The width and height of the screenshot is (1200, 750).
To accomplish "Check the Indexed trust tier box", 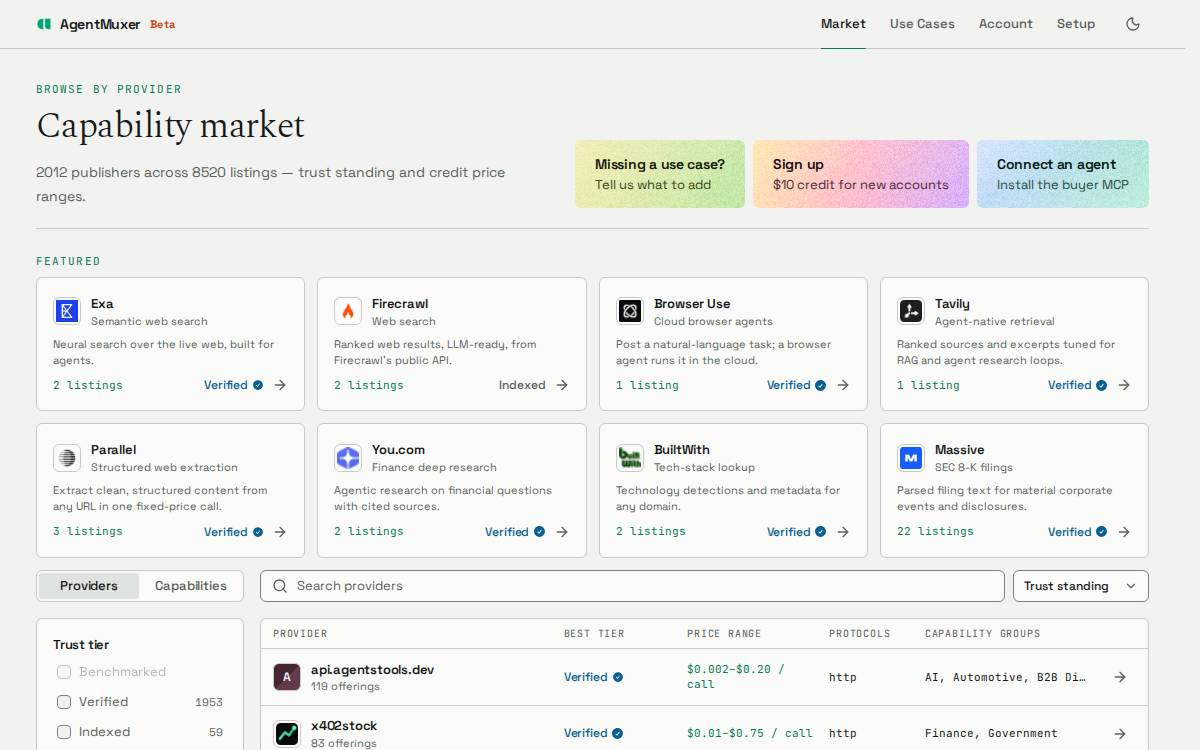I will point(64,732).
